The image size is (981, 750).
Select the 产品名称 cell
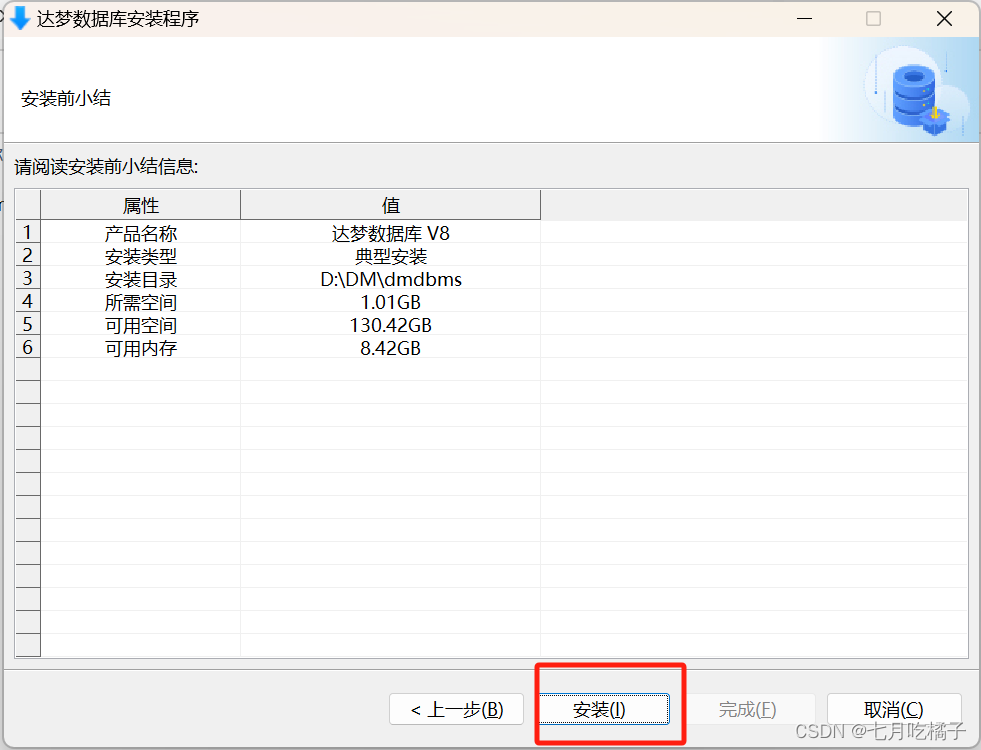[x=141, y=233]
